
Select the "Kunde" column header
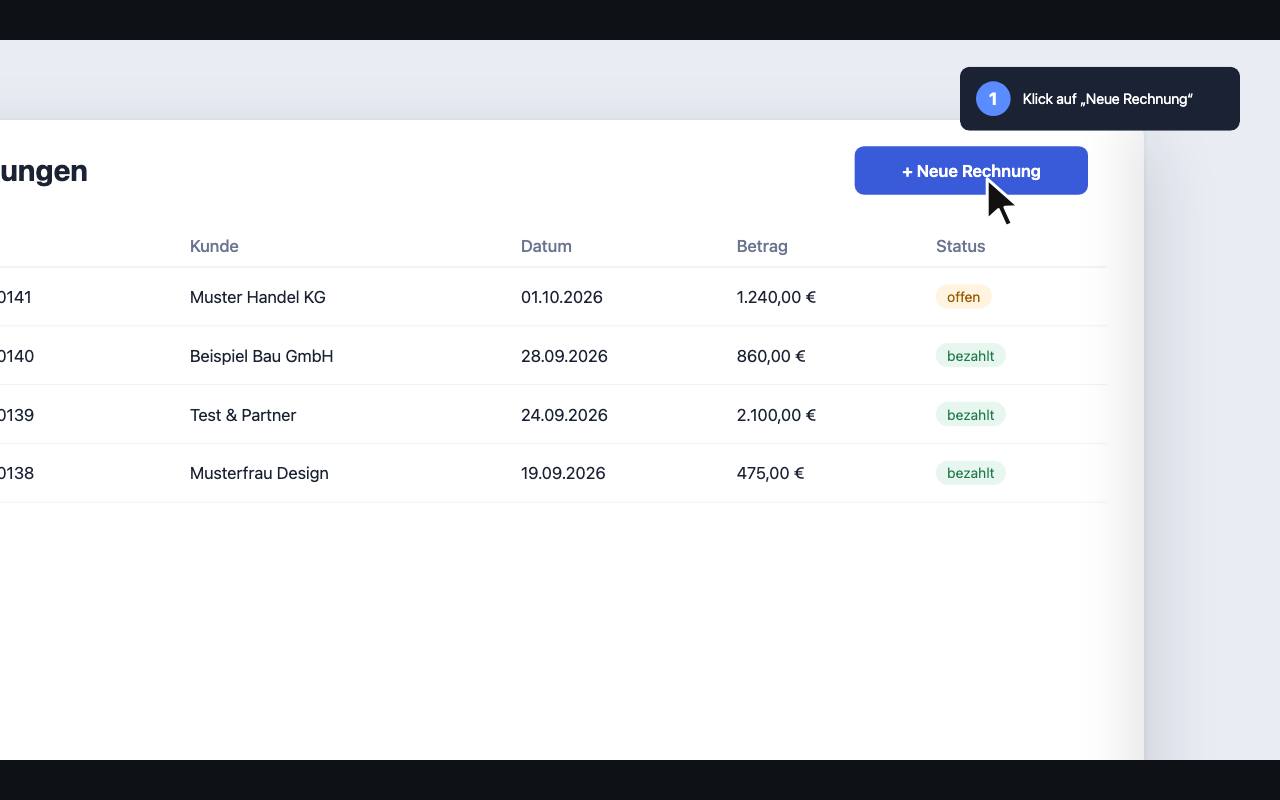click(x=214, y=246)
